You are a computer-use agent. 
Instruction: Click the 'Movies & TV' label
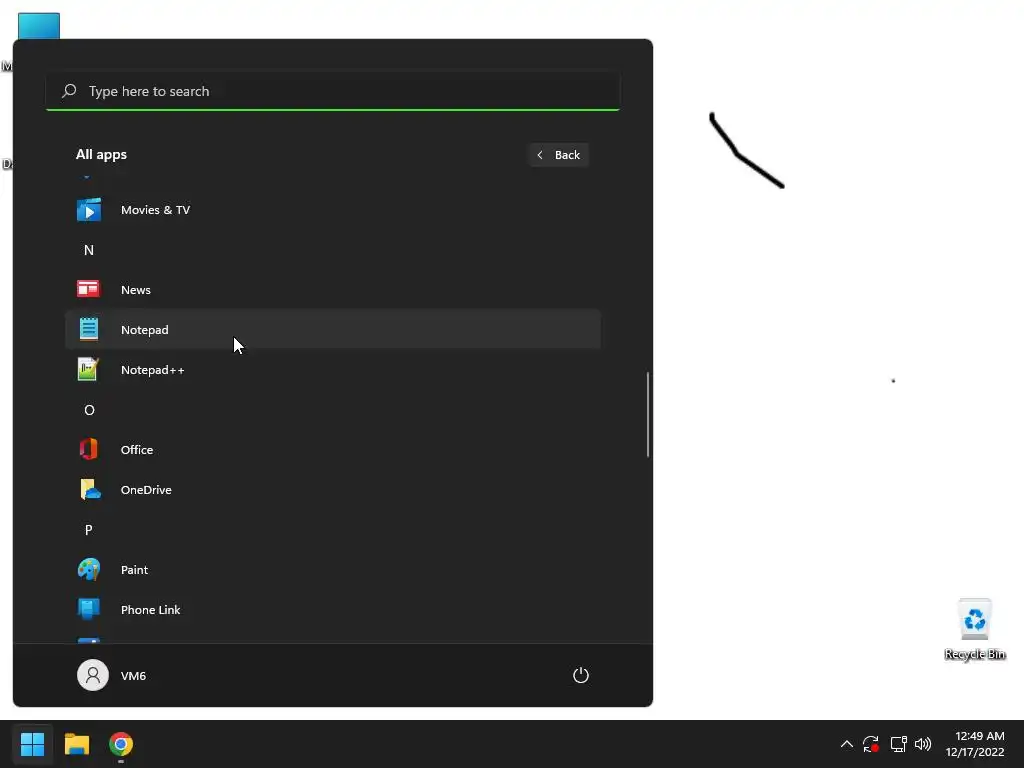[155, 210]
